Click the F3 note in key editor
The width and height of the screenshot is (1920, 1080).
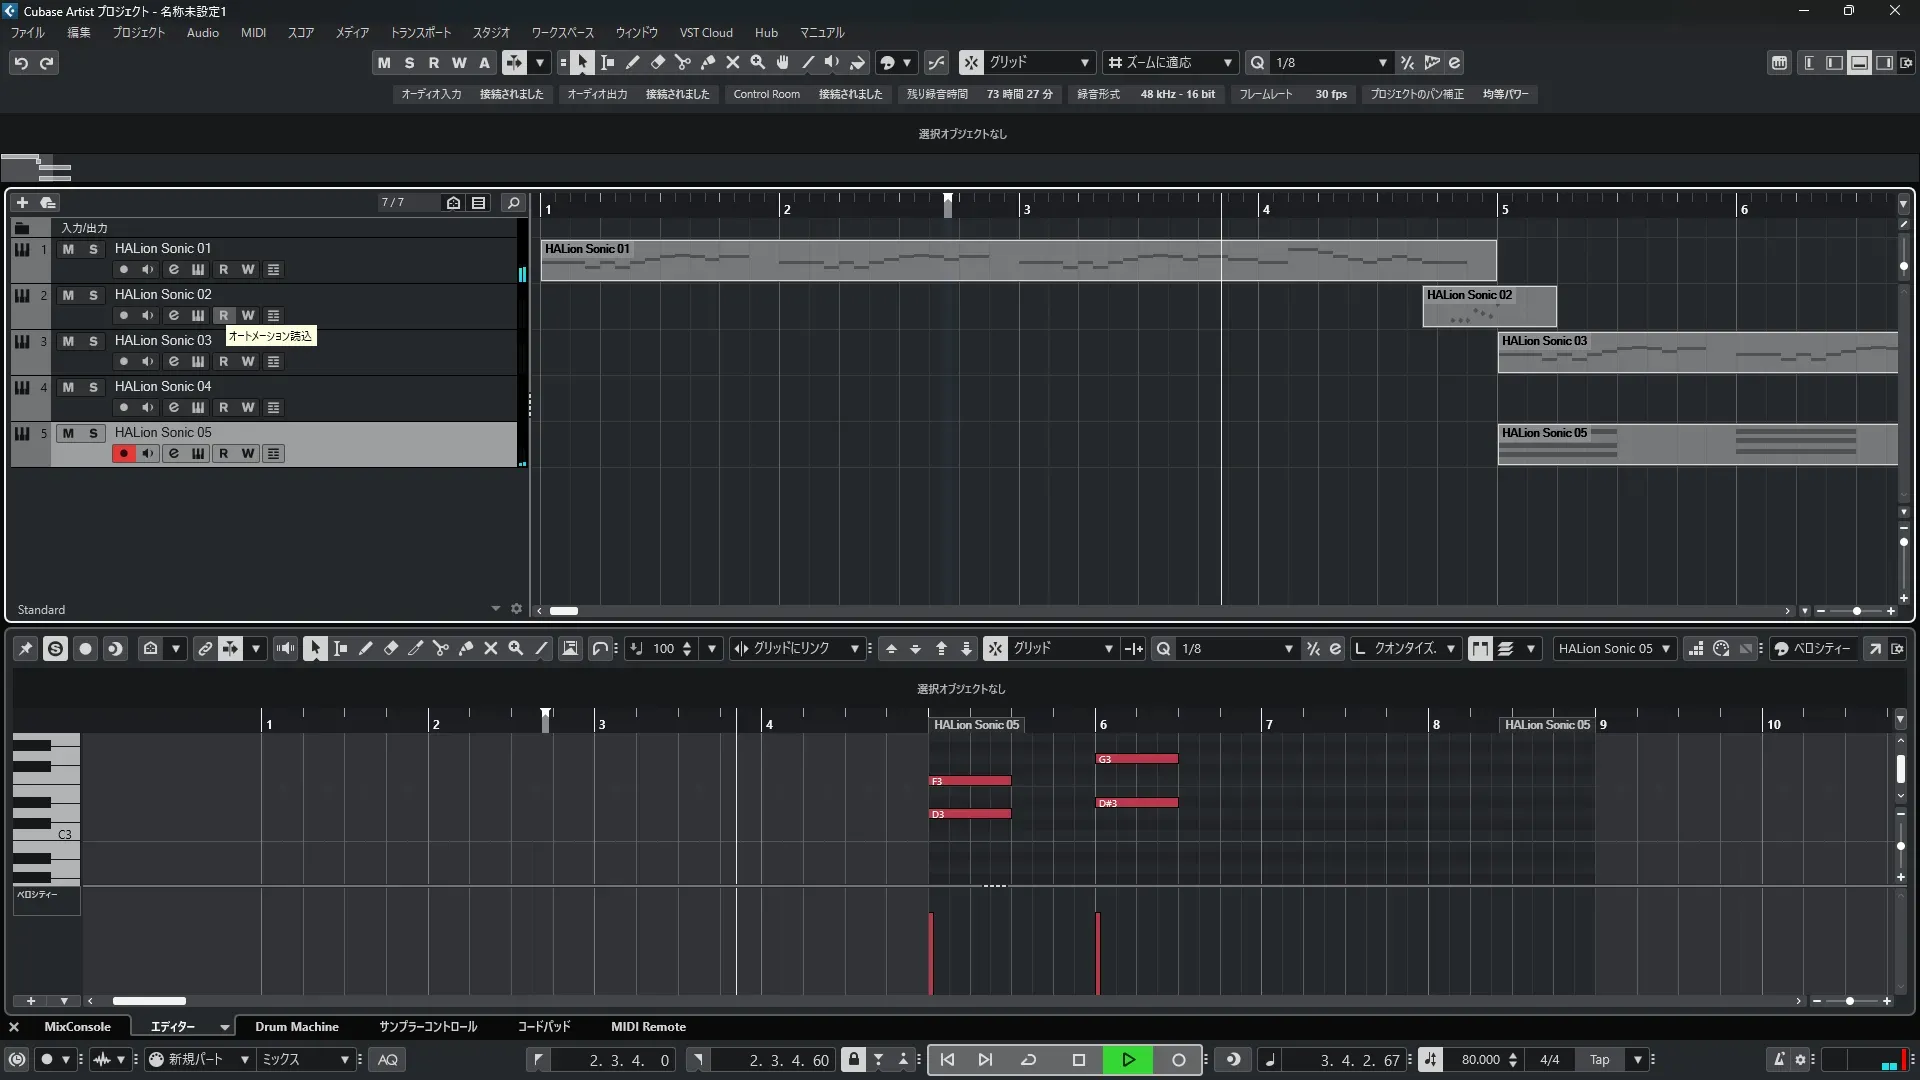[x=970, y=781]
